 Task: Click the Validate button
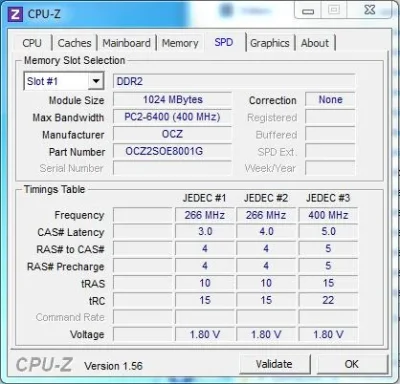tap(274, 364)
